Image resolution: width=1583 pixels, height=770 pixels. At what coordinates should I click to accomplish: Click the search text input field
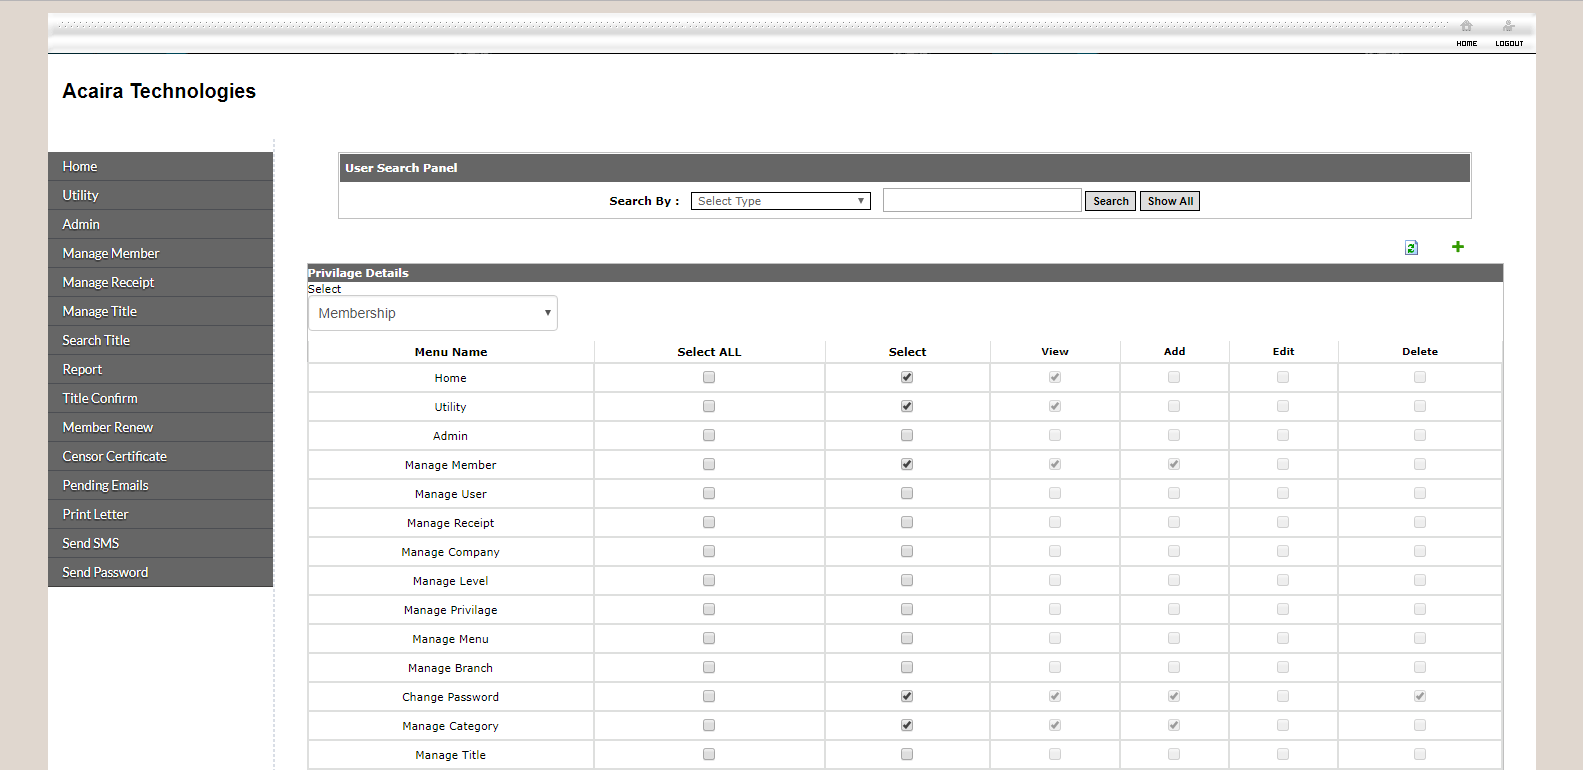pyautogui.click(x=981, y=201)
